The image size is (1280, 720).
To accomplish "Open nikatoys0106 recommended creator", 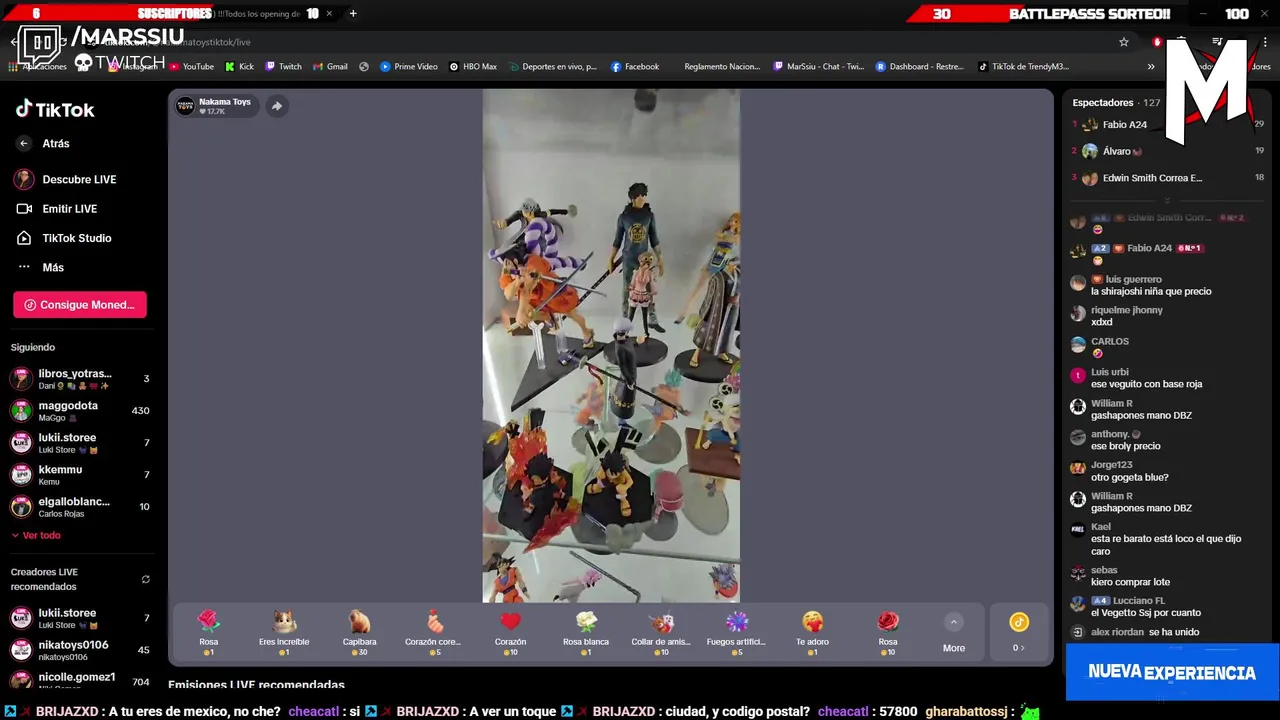I will click(80, 650).
